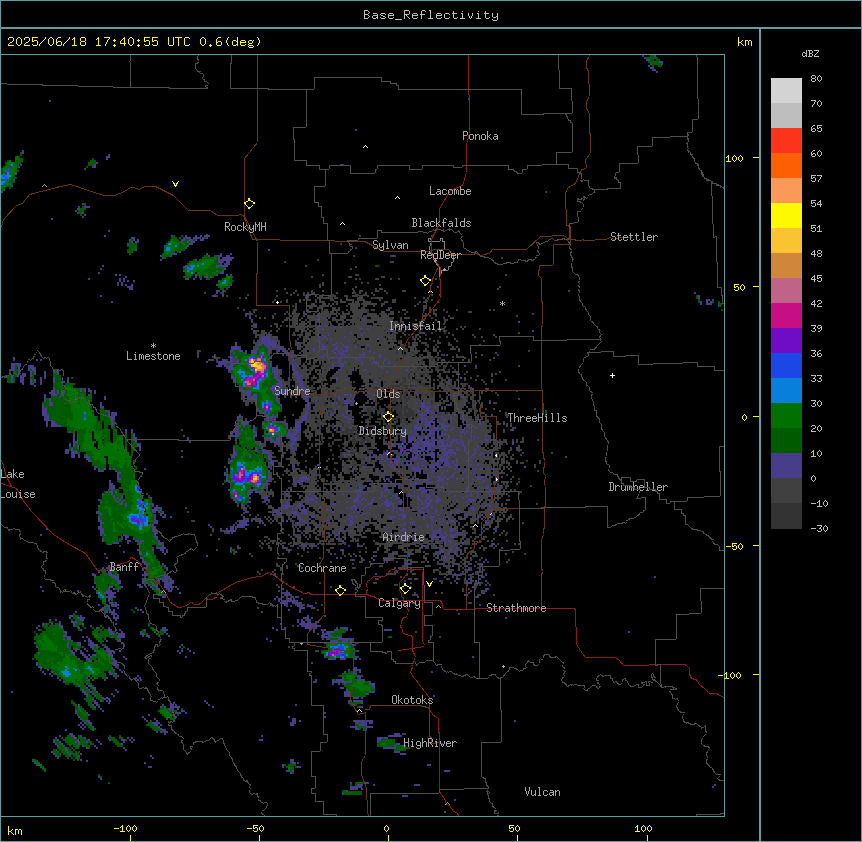Click the Blackfalds label
The height and width of the screenshot is (842, 862).
(x=441, y=223)
